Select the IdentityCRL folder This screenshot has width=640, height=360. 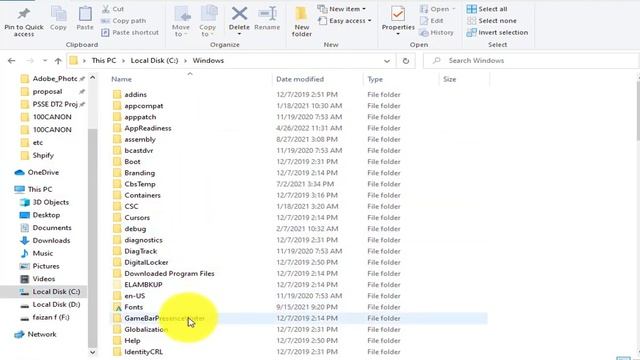(x=138, y=352)
